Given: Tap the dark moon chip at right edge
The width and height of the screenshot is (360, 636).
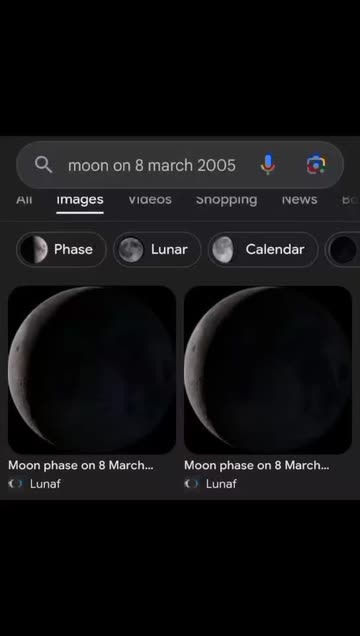Looking at the screenshot, I should 343,249.
